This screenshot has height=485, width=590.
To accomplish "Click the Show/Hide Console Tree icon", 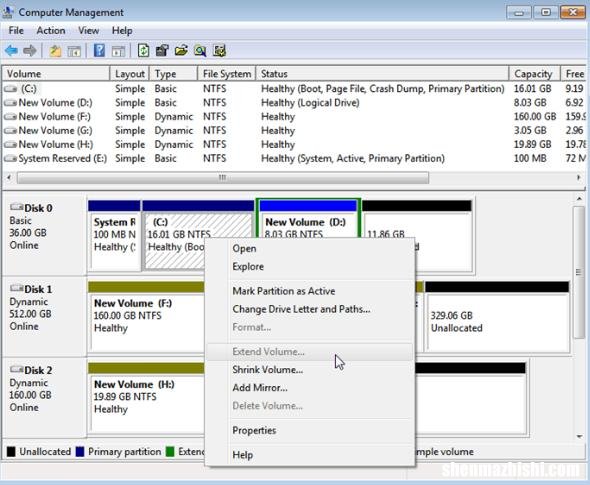I will 74,51.
